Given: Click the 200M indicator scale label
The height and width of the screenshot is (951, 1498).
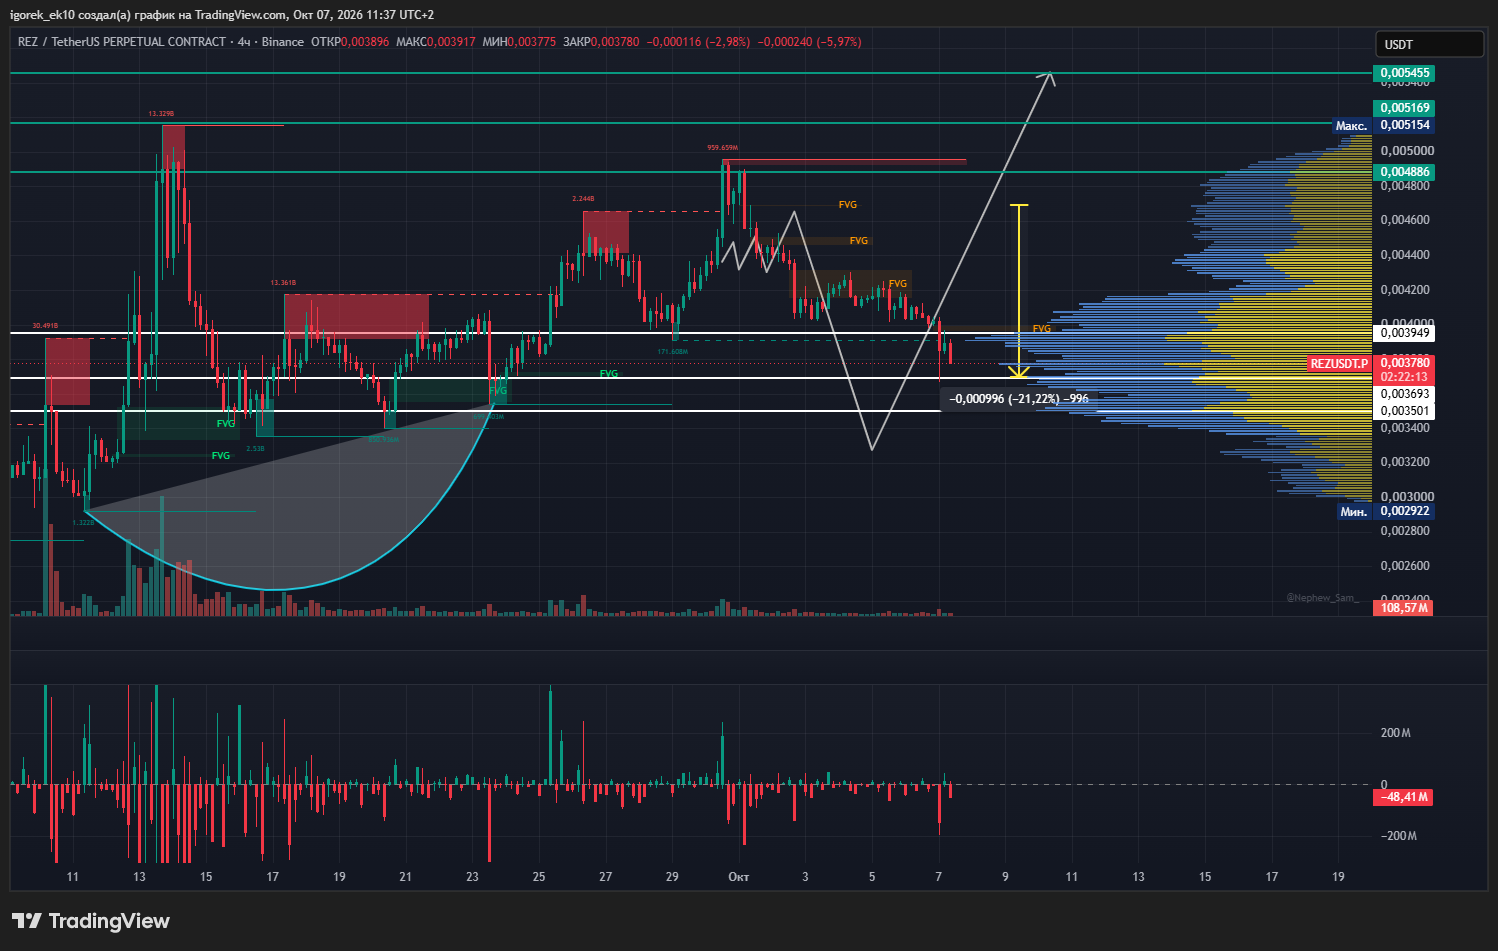Looking at the screenshot, I should [x=1396, y=733].
